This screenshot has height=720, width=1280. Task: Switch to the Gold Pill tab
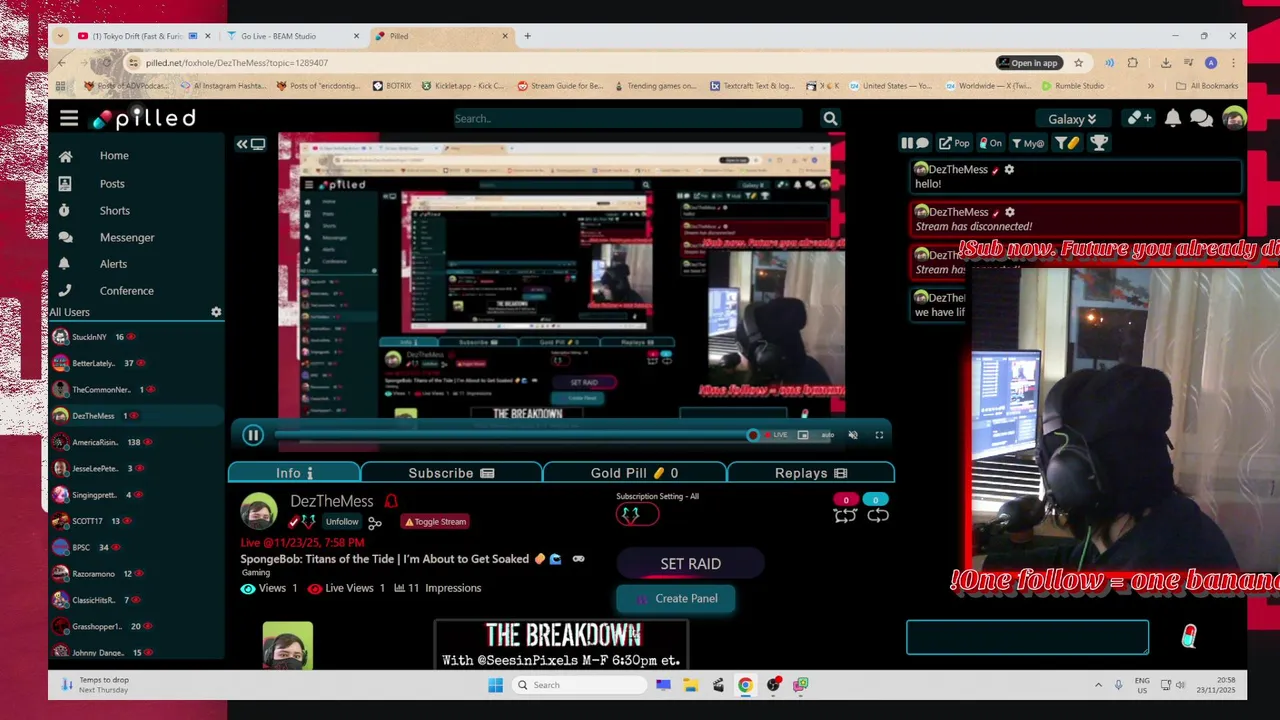pos(634,473)
